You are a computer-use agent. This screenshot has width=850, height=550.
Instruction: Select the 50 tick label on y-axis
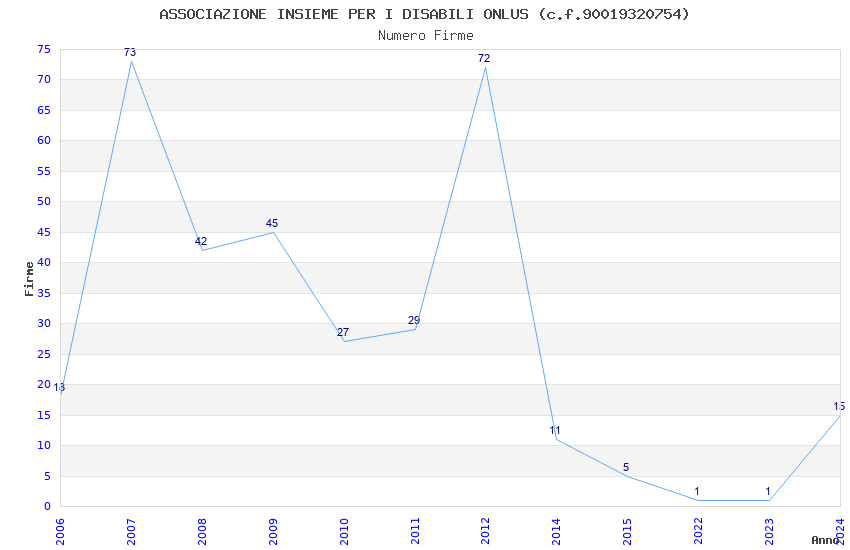tap(44, 202)
